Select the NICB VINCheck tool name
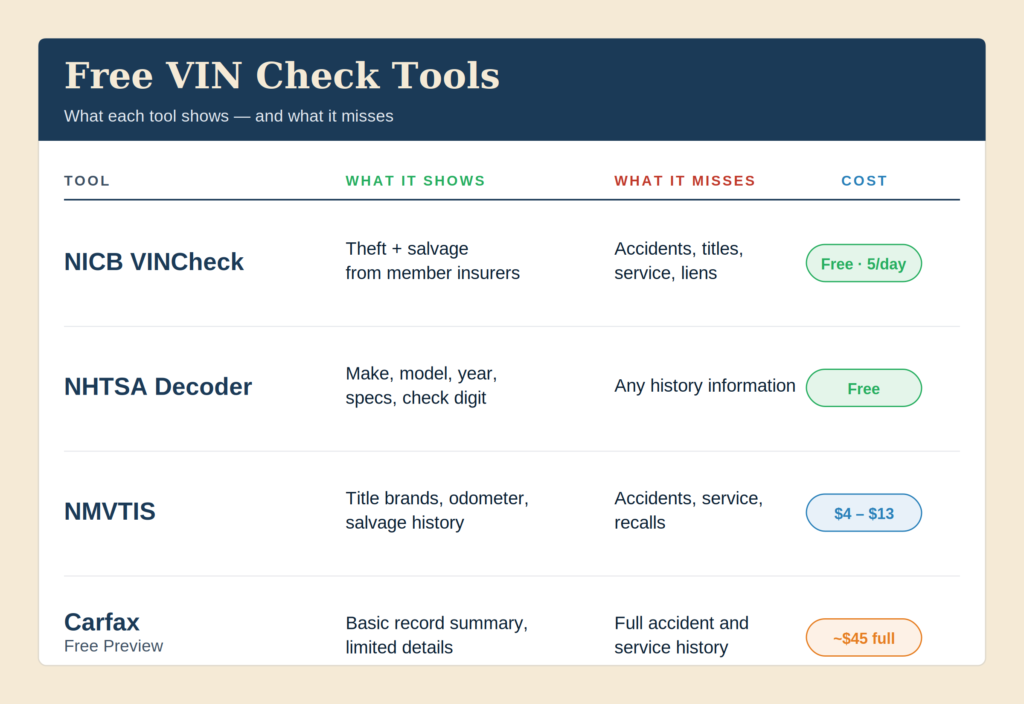 point(153,262)
